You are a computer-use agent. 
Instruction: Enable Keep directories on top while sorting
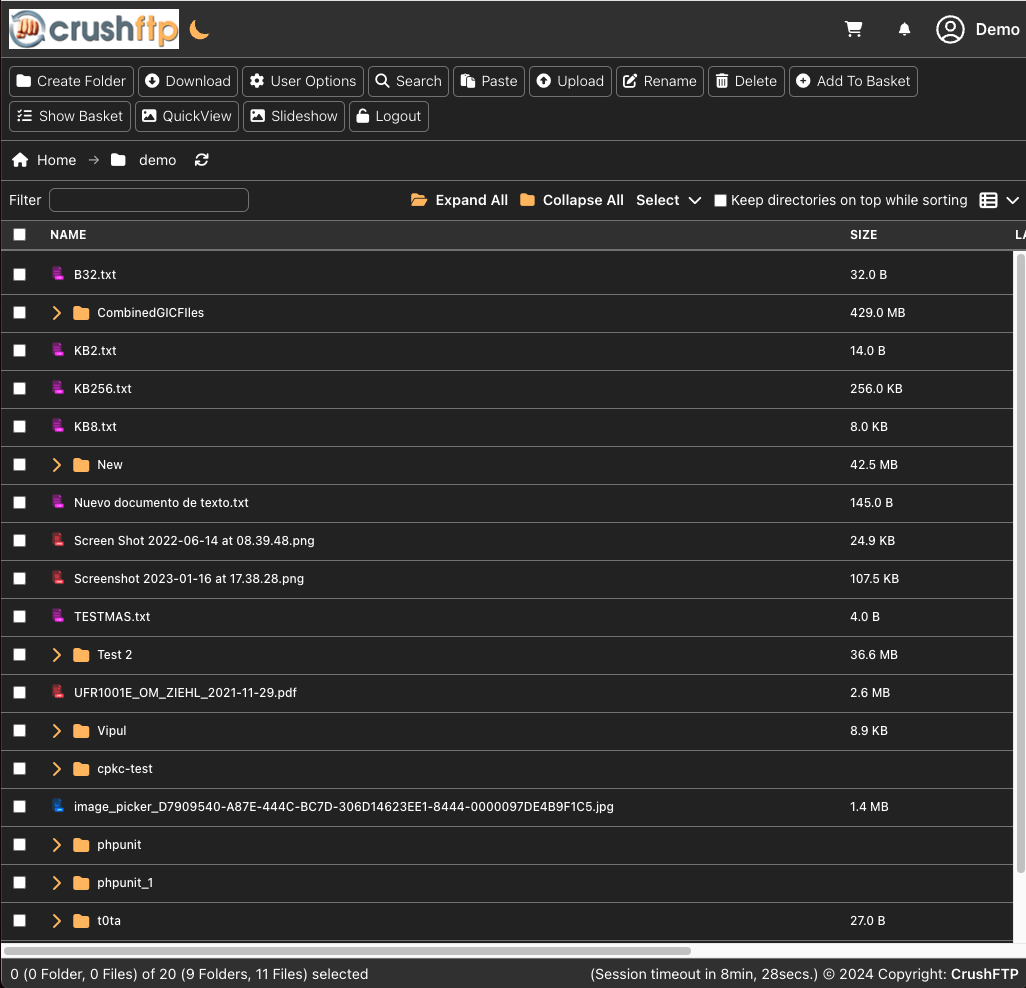point(720,200)
